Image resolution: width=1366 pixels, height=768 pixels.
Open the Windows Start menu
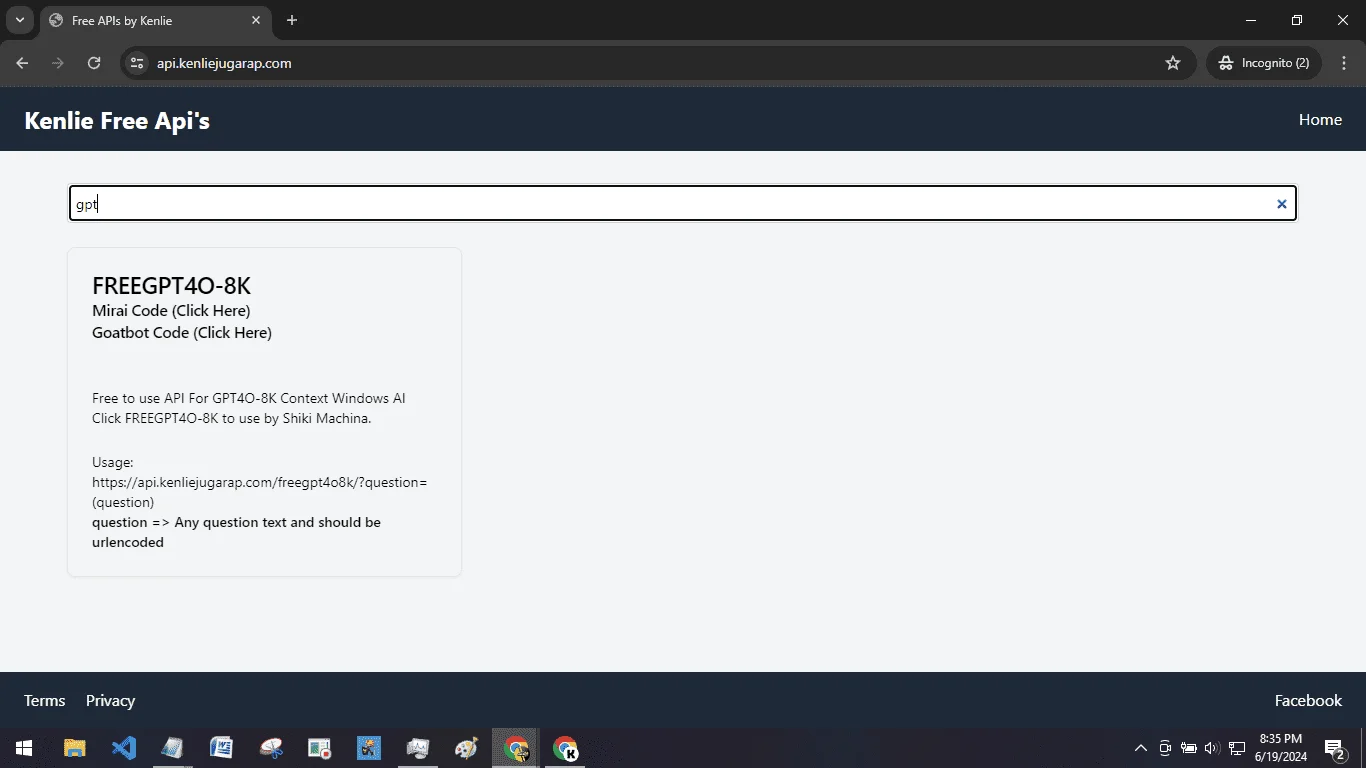(24, 748)
